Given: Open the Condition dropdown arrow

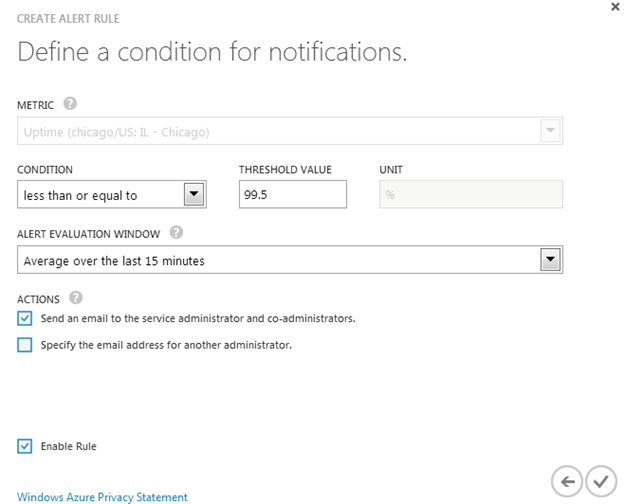Looking at the screenshot, I should (x=195, y=194).
